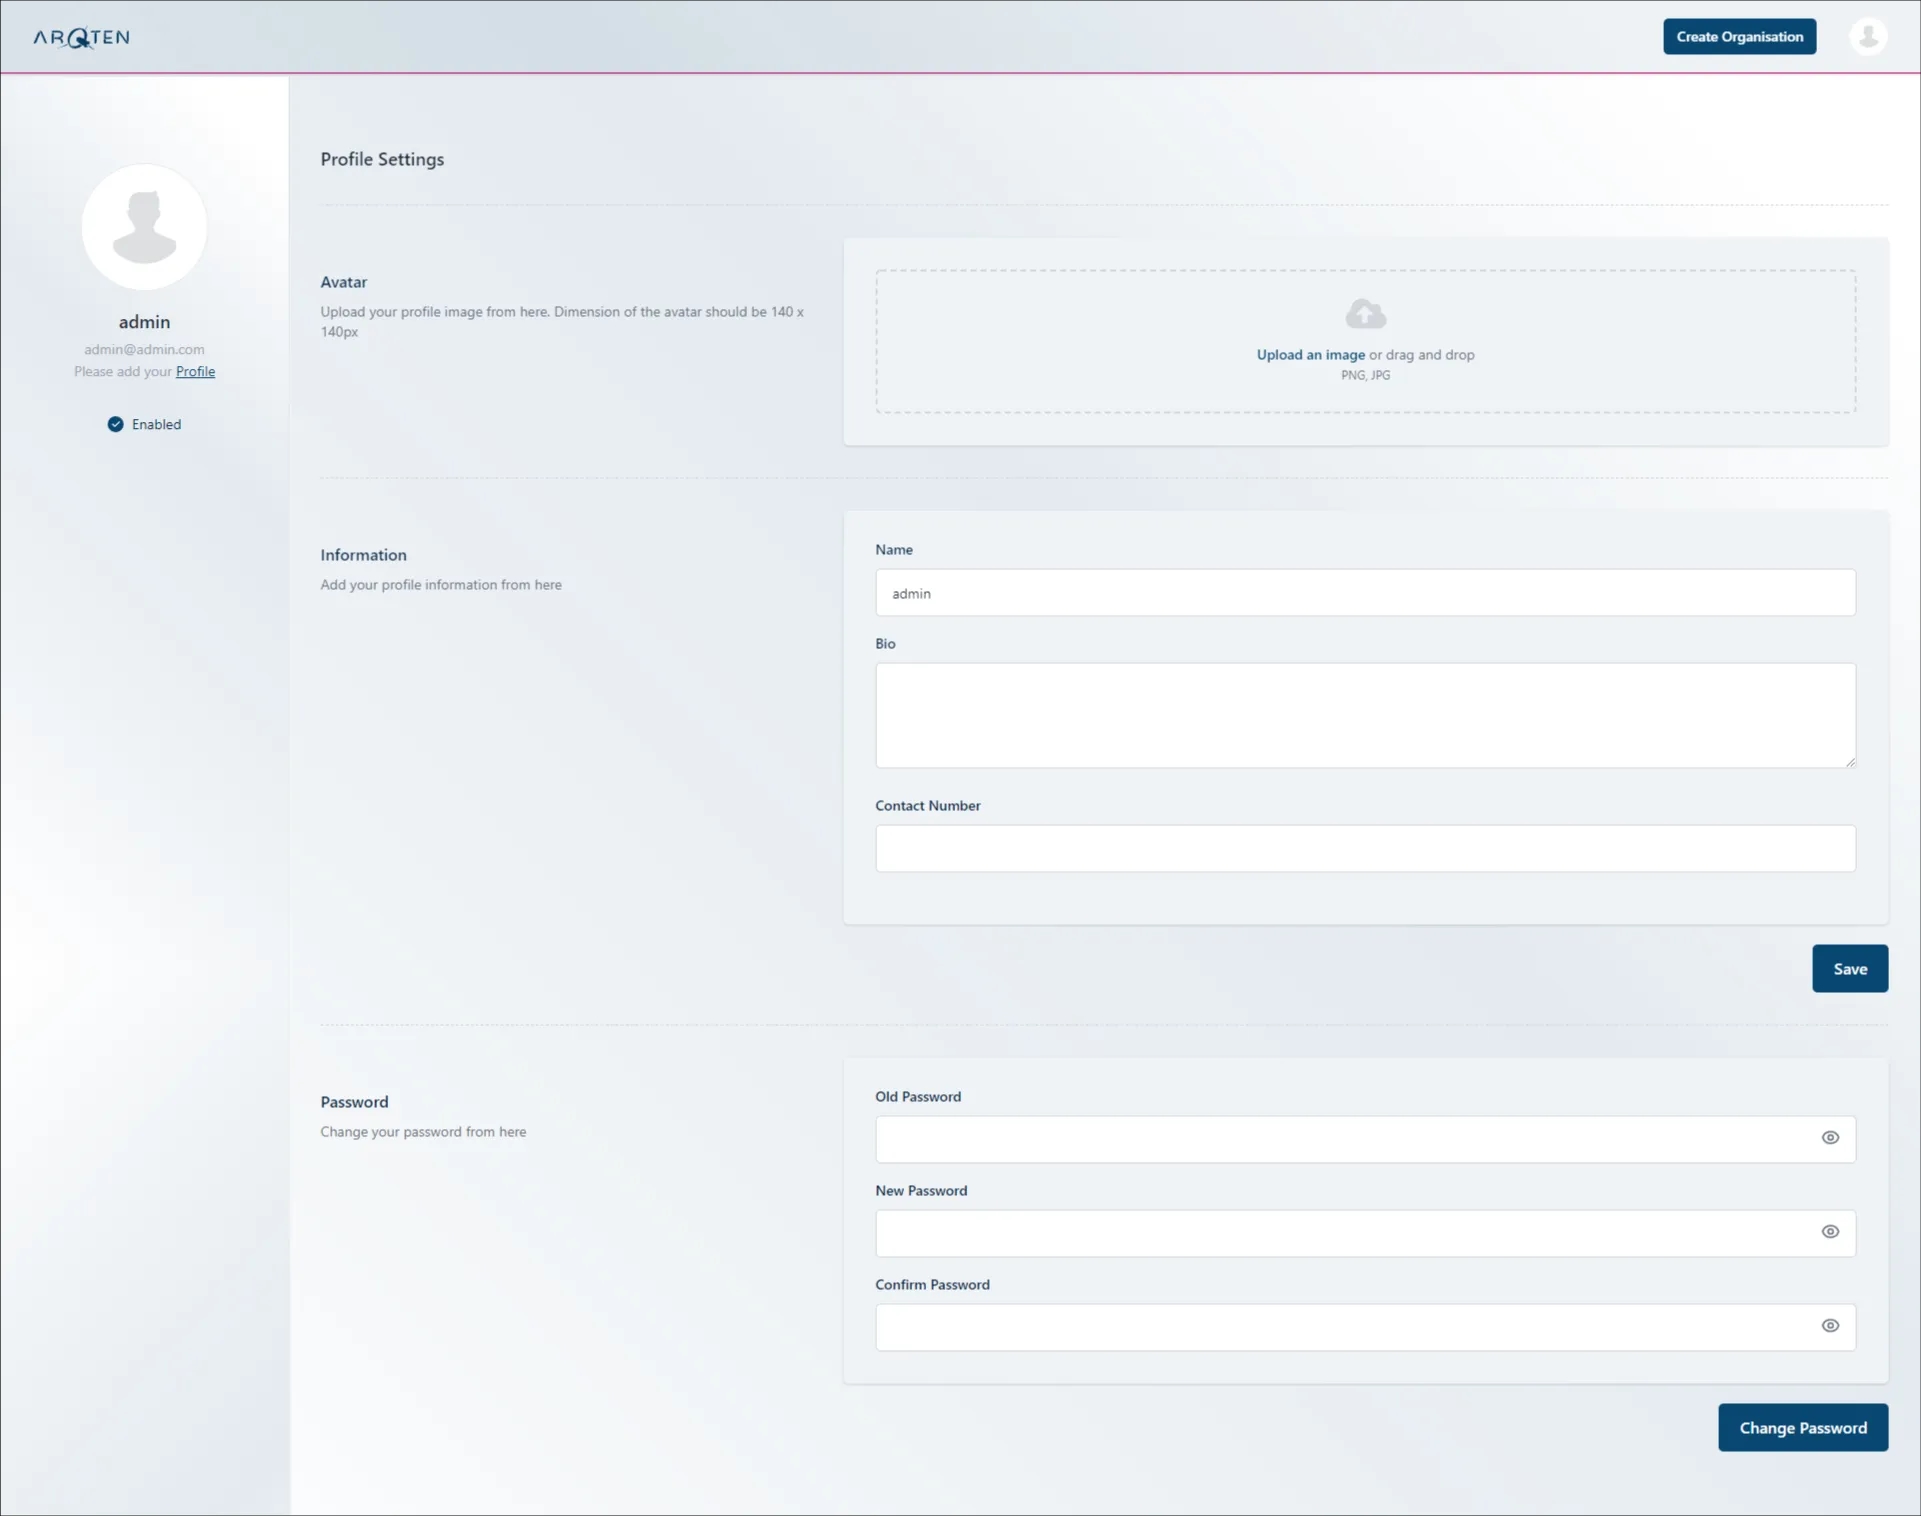1921x1516 pixels.
Task: Click 'Change your password from here' text
Action: pyautogui.click(x=423, y=1132)
